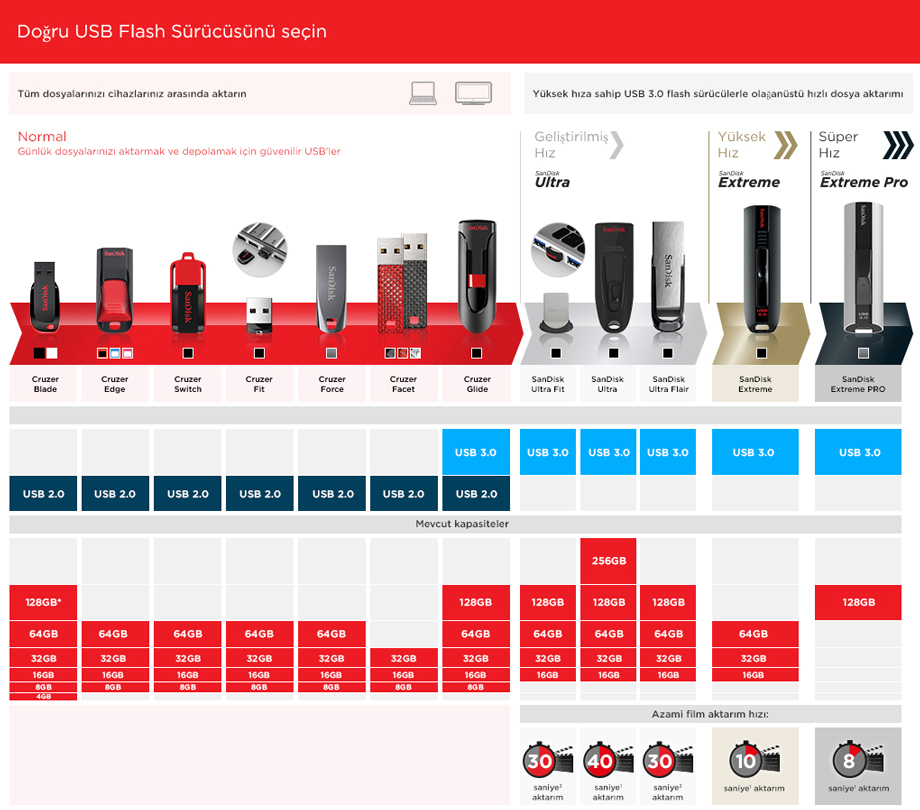Click the laptop icon
The width and height of the screenshot is (920, 810).
tap(423, 93)
